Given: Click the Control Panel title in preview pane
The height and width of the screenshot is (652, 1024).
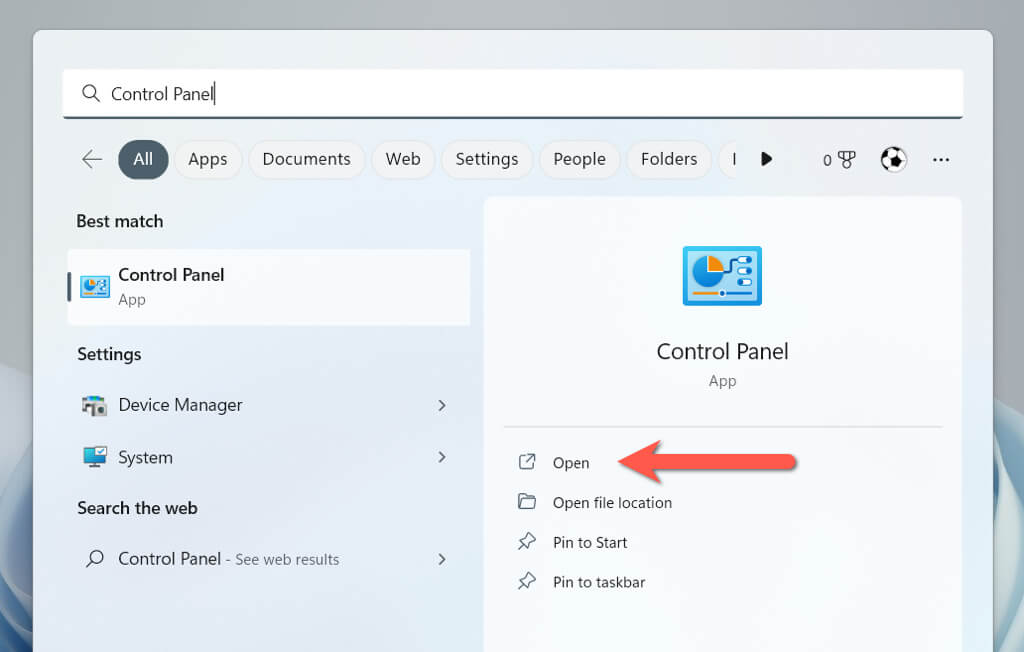Looking at the screenshot, I should tap(722, 351).
